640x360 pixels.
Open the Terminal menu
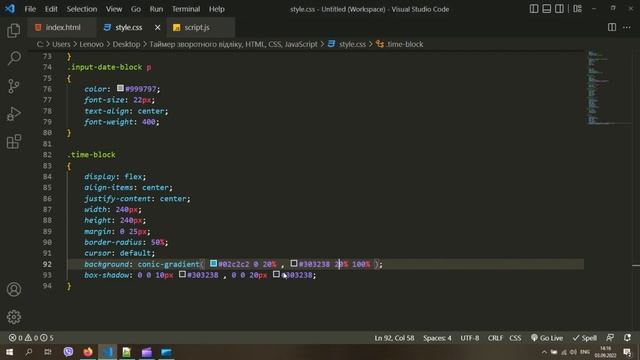pyautogui.click(x=186, y=9)
